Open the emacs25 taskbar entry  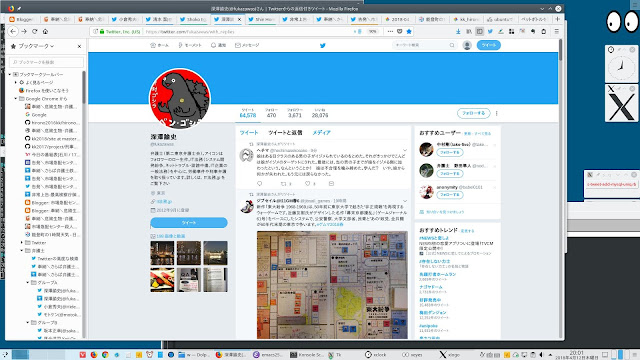(268, 355)
